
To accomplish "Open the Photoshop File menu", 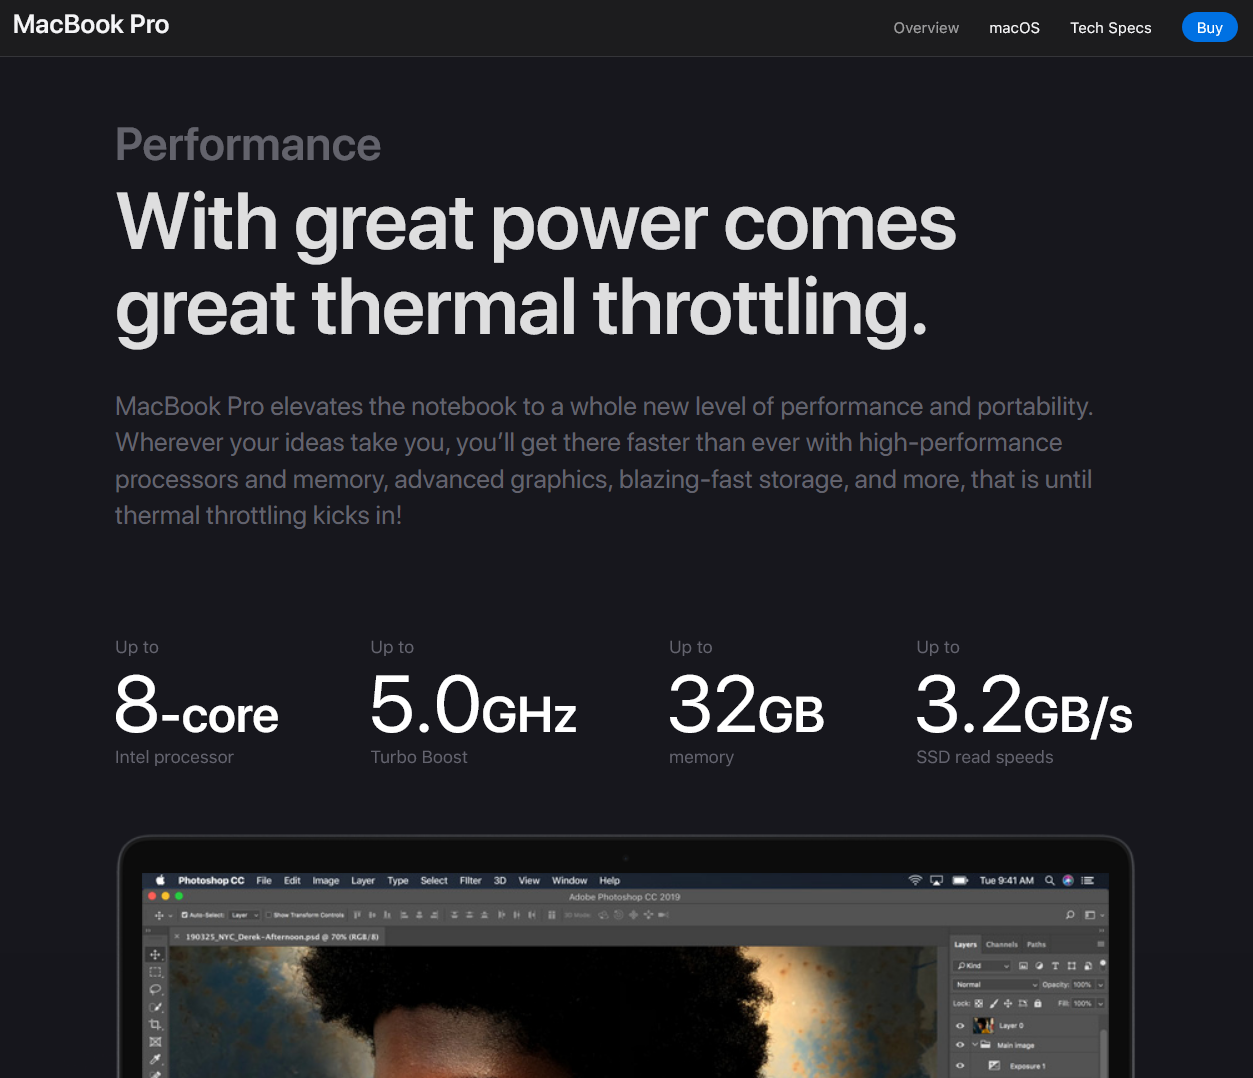I will click(x=264, y=880).
